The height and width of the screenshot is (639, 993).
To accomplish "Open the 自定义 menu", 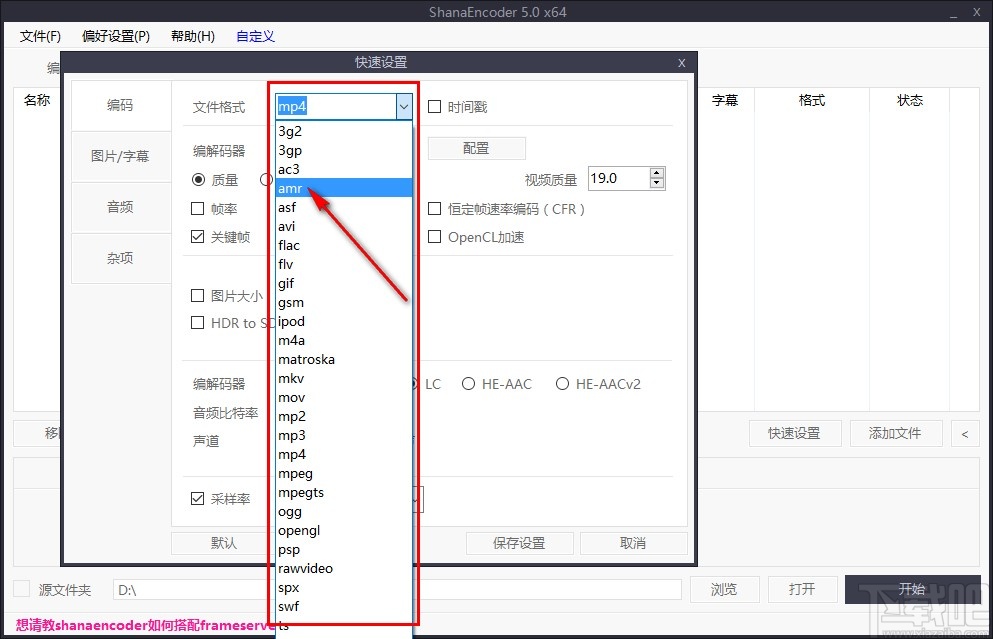I will point(255,36).
